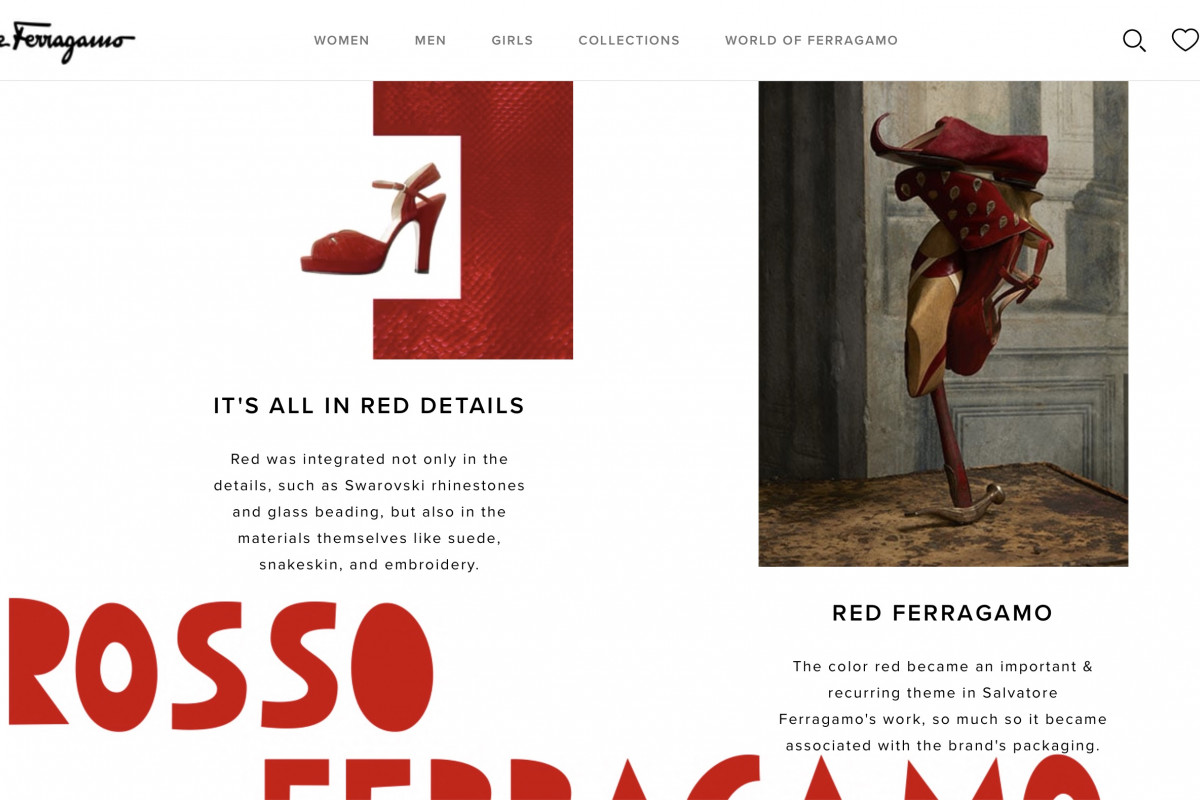The image size is (1200, 800).
Task: Open the MEN menu
Action: coord(431,41)
